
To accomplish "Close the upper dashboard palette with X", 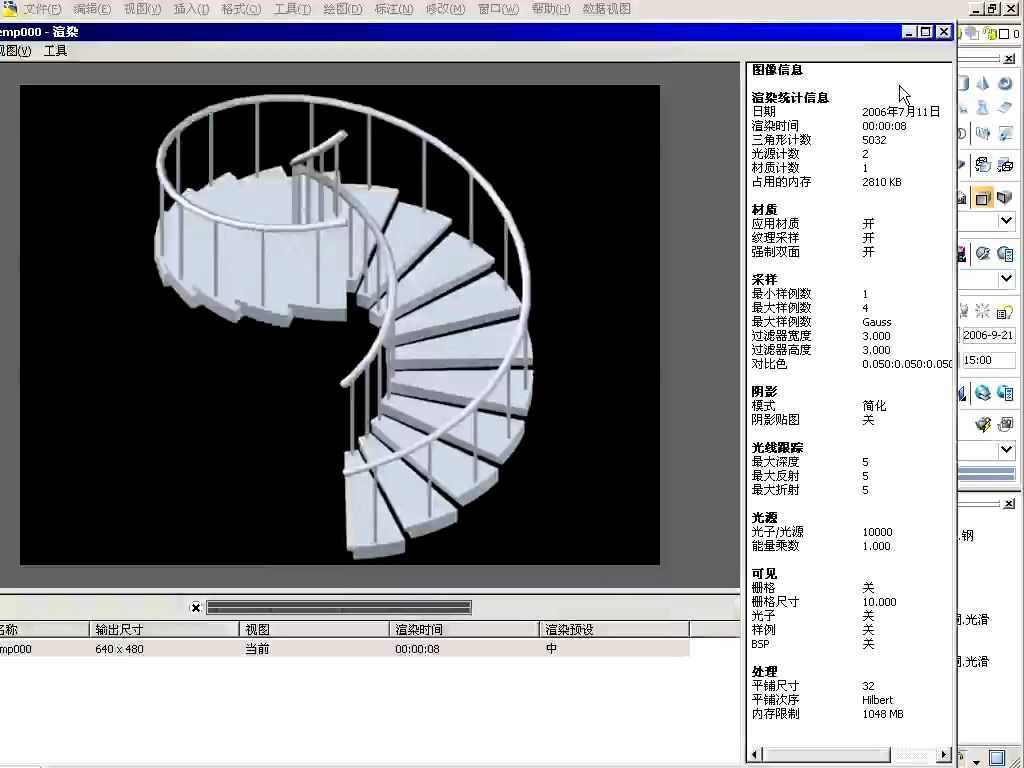I will click(x=1008, y=59).
